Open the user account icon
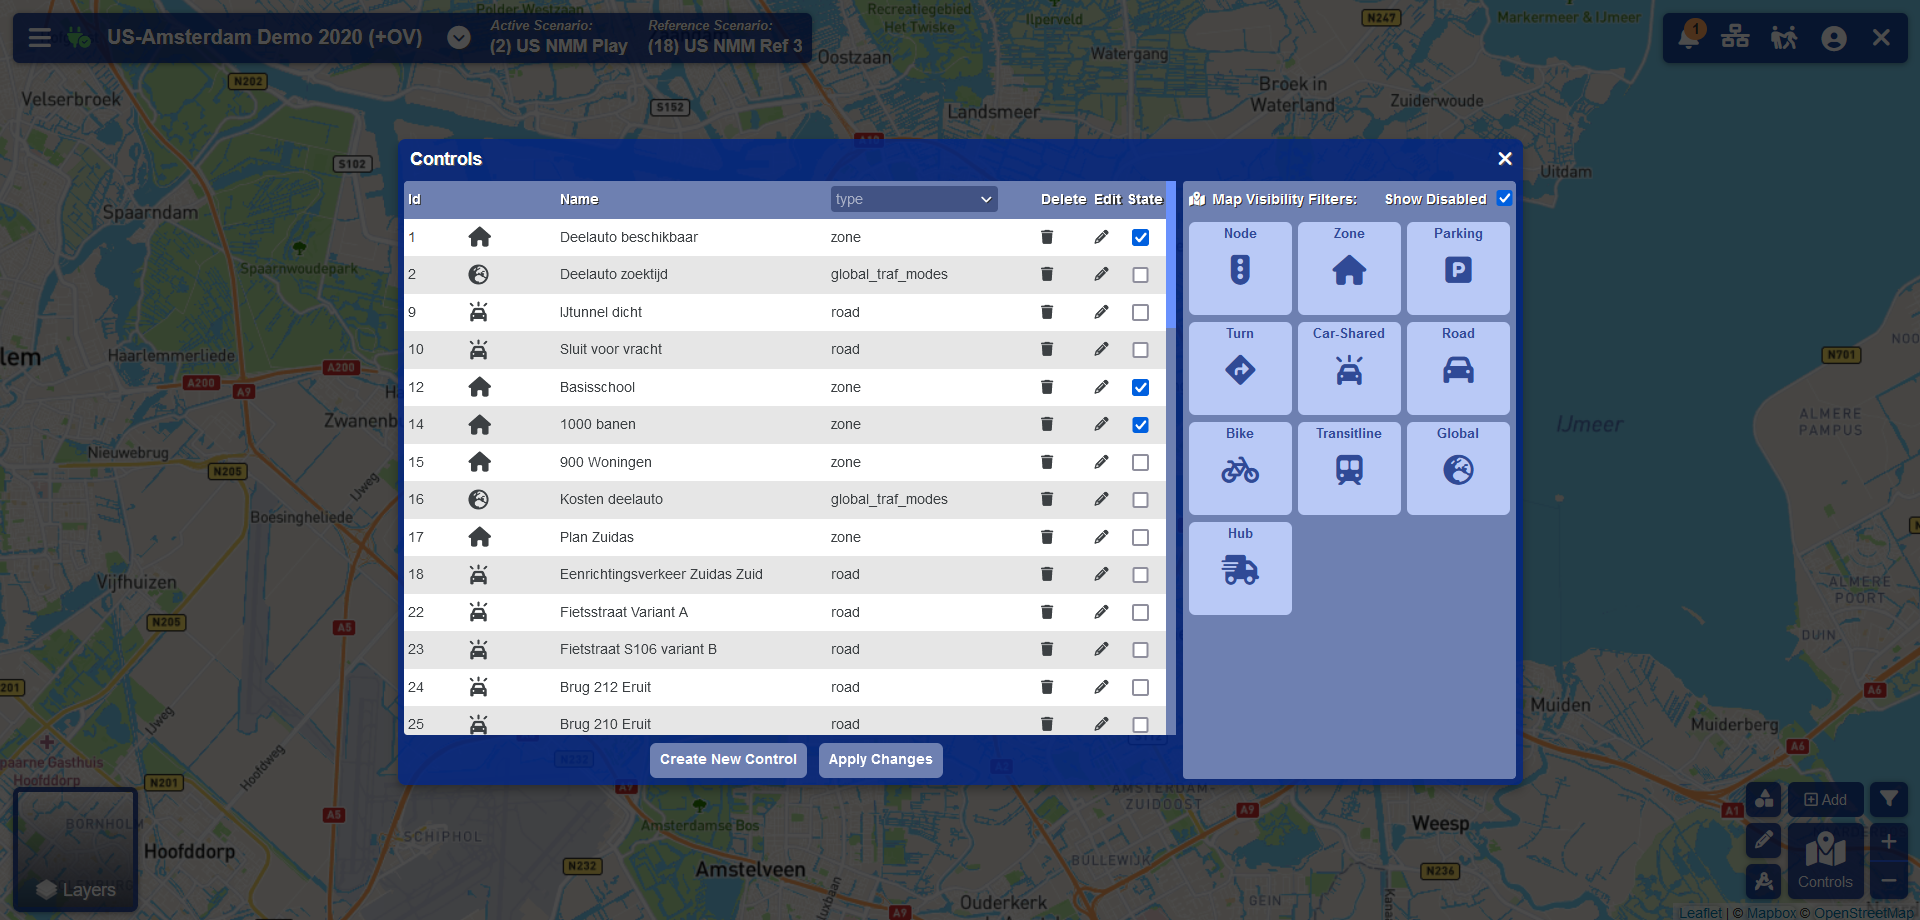The height and width of the screenshot is (920, 1920). coord(1834,38)
